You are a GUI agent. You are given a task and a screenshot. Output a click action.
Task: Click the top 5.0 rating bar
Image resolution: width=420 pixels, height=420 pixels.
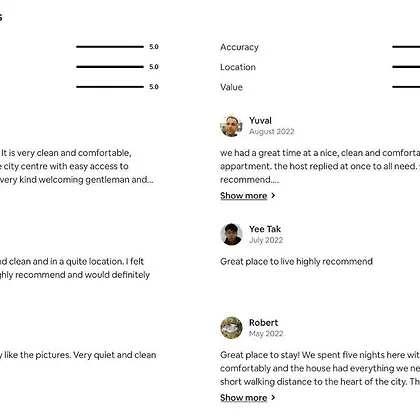[x=110, y=47]
